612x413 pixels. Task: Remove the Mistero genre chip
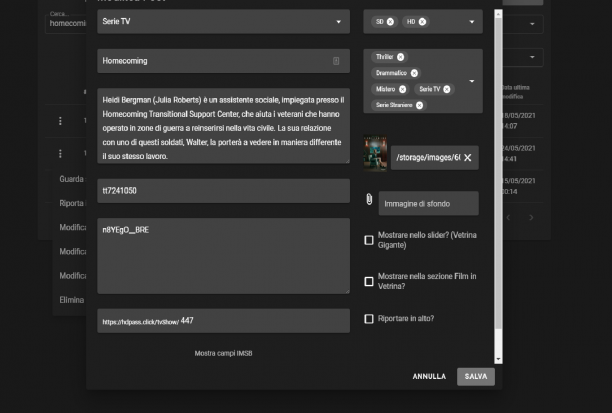click(402, 89)
